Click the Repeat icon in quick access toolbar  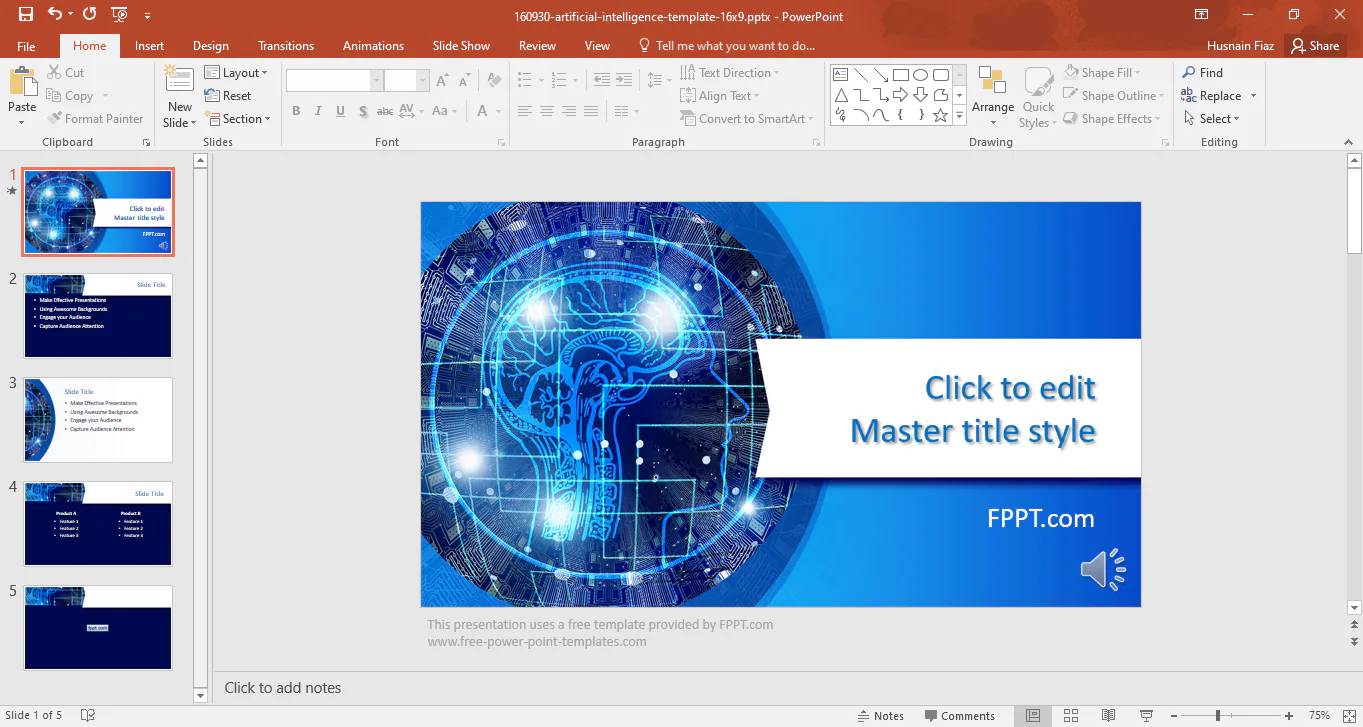pyautogui.click(x=90, y=15)
